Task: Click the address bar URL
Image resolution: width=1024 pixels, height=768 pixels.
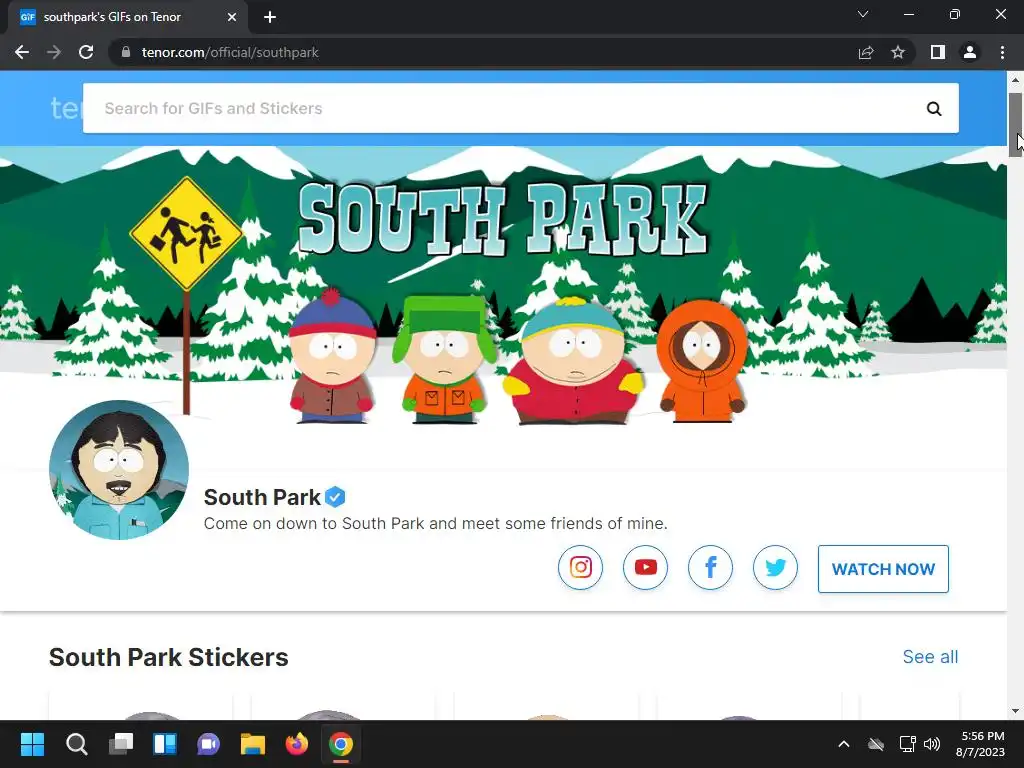Action: [x=230, y=52]
